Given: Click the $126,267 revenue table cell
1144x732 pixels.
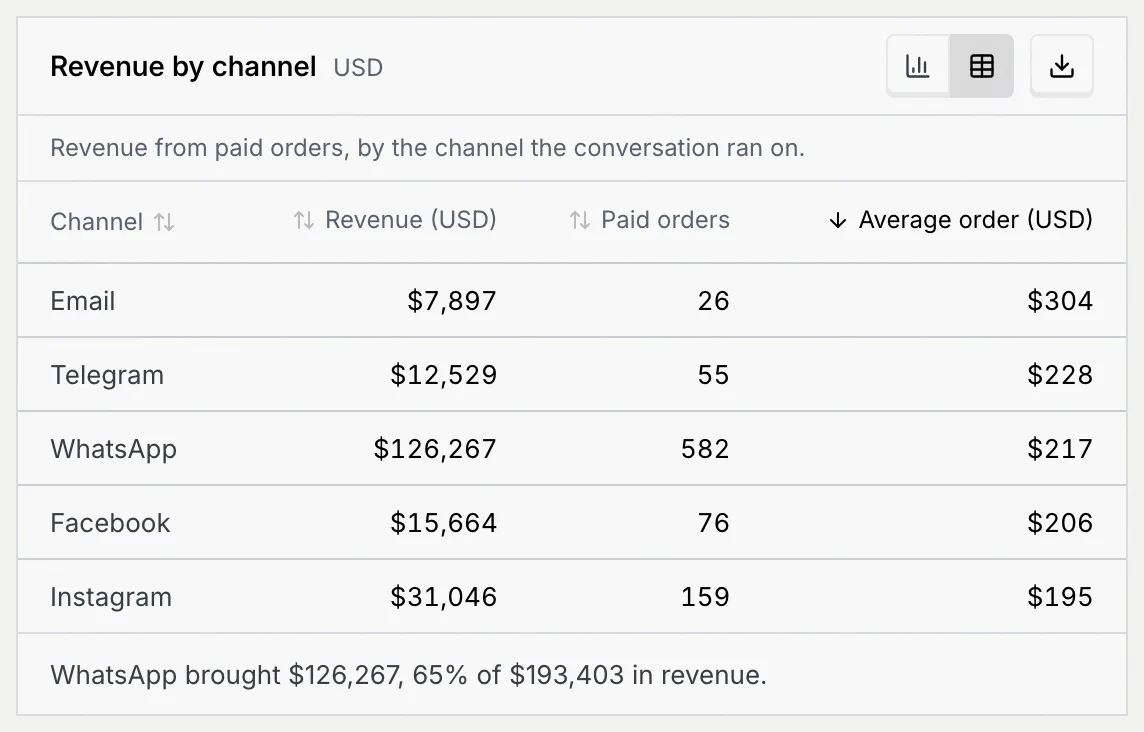Looking at the screenshot, I should [x=435, y=448].
